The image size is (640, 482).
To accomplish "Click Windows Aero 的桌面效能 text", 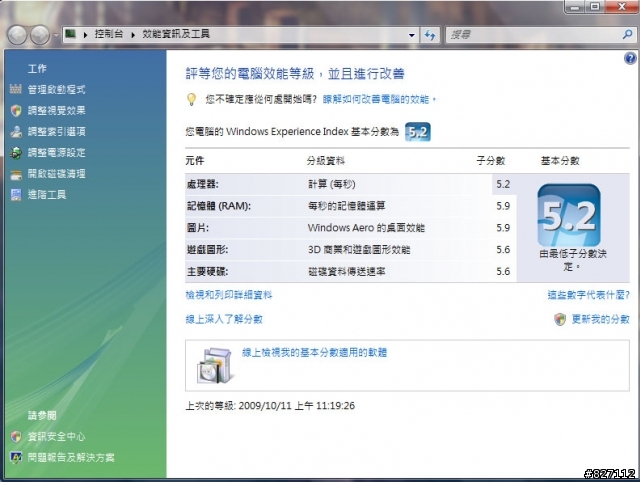I will tap(366, 228).
